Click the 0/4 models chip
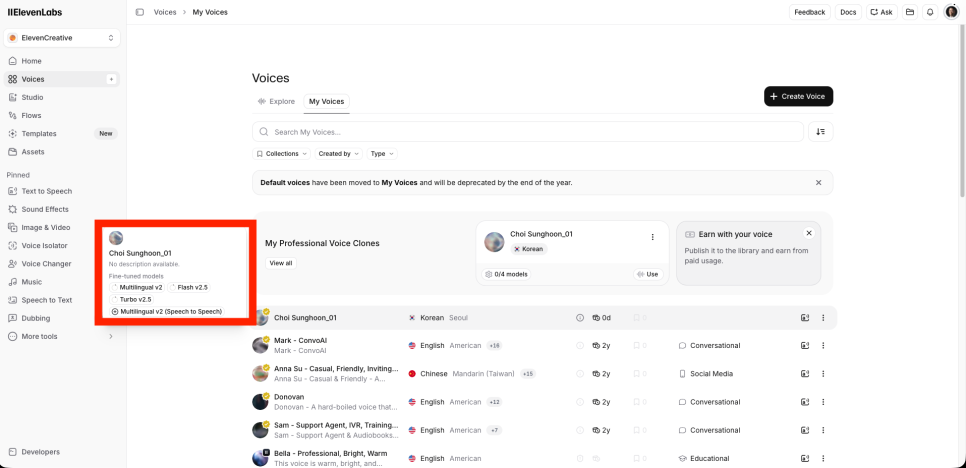 pos(506,274)
